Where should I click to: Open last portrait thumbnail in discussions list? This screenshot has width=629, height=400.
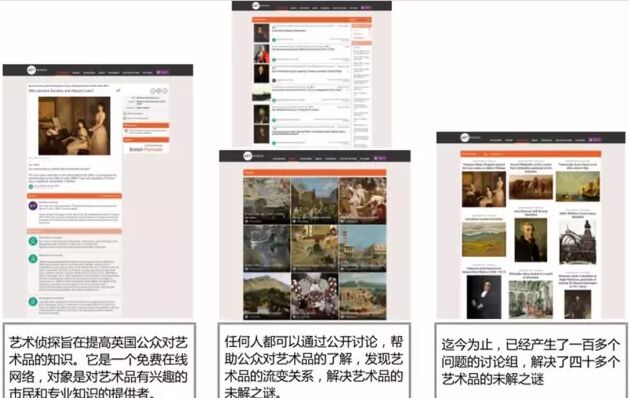point(262,134)
